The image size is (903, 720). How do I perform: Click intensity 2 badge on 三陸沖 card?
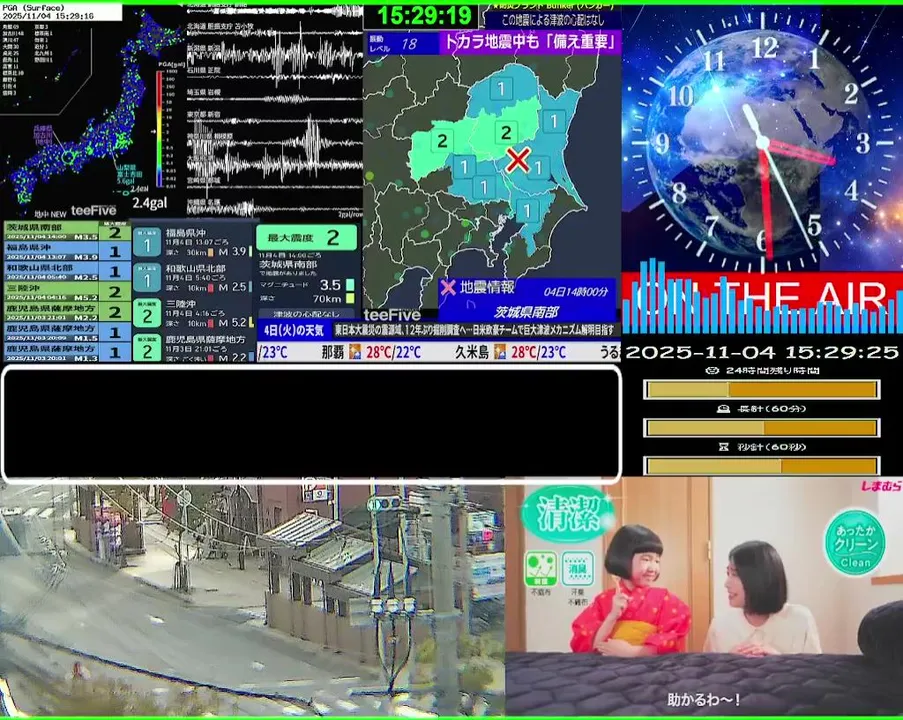tap(147, 313)
